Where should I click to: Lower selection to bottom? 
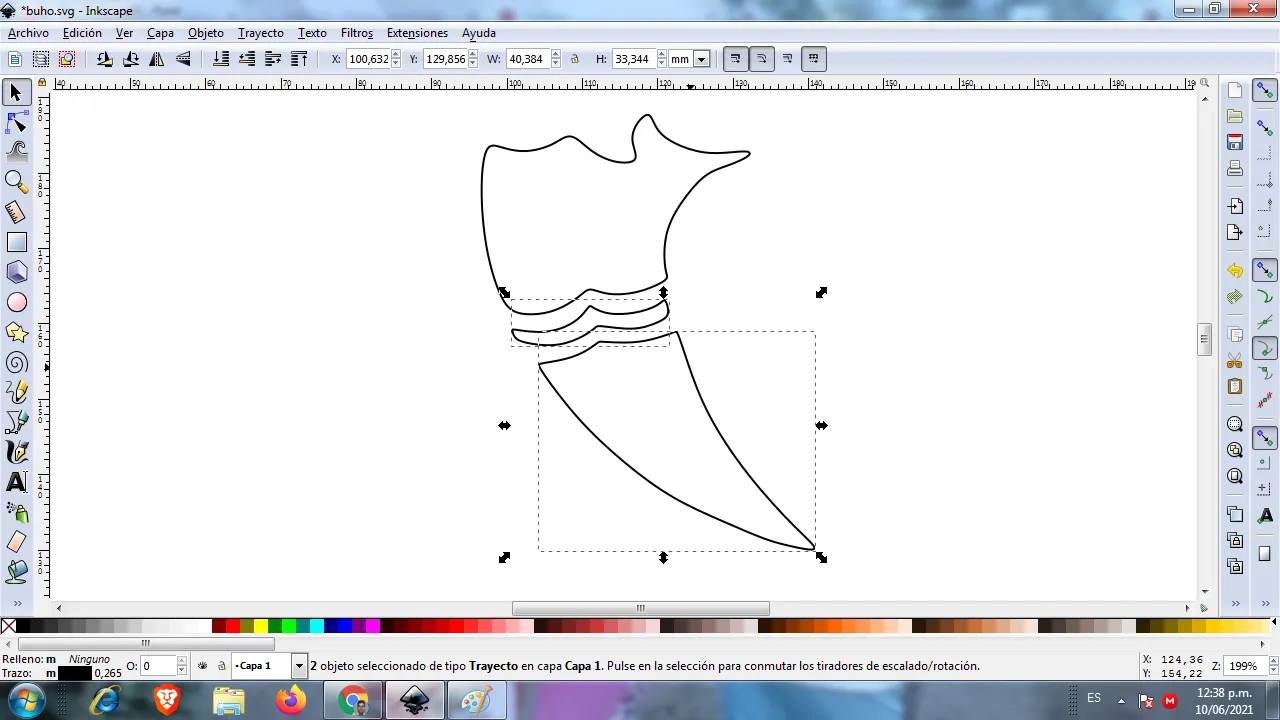click(221, 59)
